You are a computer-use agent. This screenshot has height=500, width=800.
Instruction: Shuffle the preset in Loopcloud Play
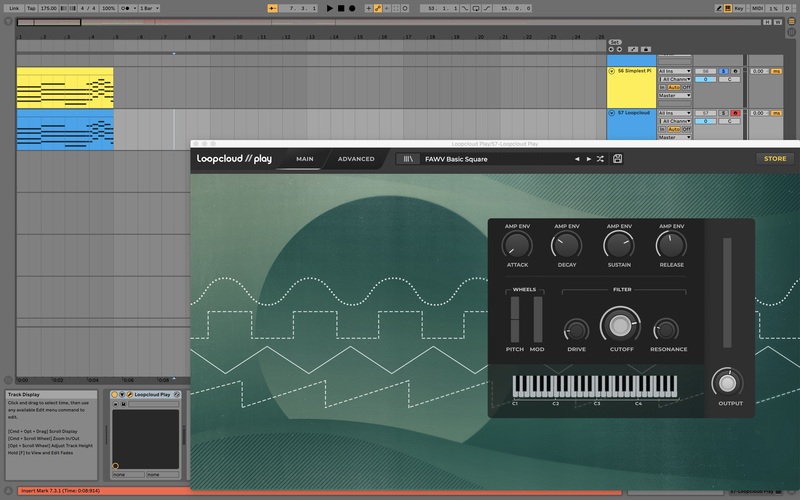click(600, 159)
